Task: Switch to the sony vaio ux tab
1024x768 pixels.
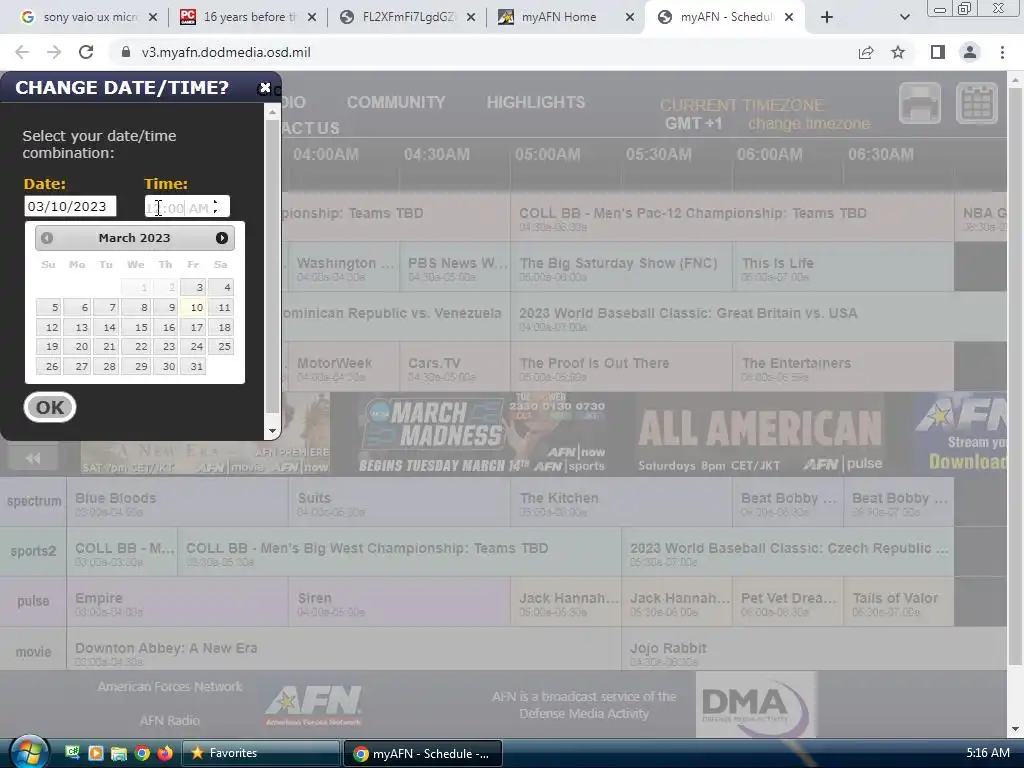Action: click(x=89, y=17)
